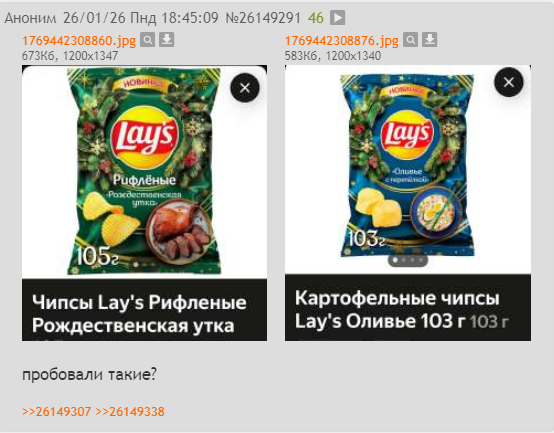Open the 1769442308860.jpg filename link
Screen dimensions: 554x433
pyautogui.click(x=79, y=41)
